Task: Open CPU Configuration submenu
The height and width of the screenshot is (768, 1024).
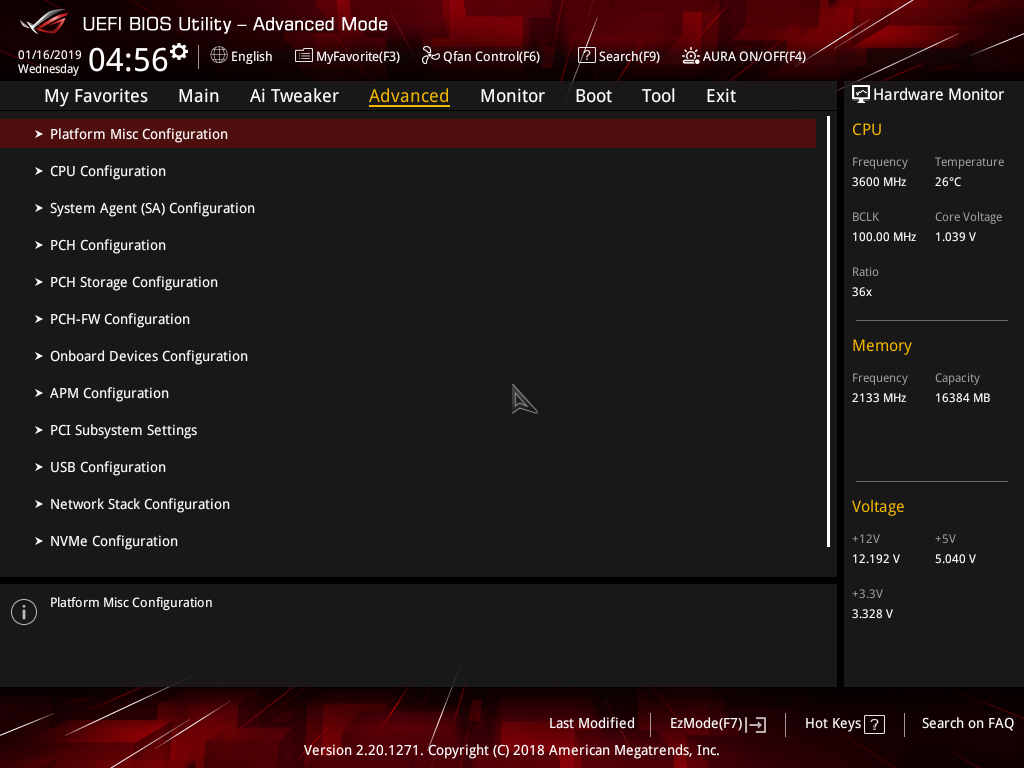Action: pos(107,170)
